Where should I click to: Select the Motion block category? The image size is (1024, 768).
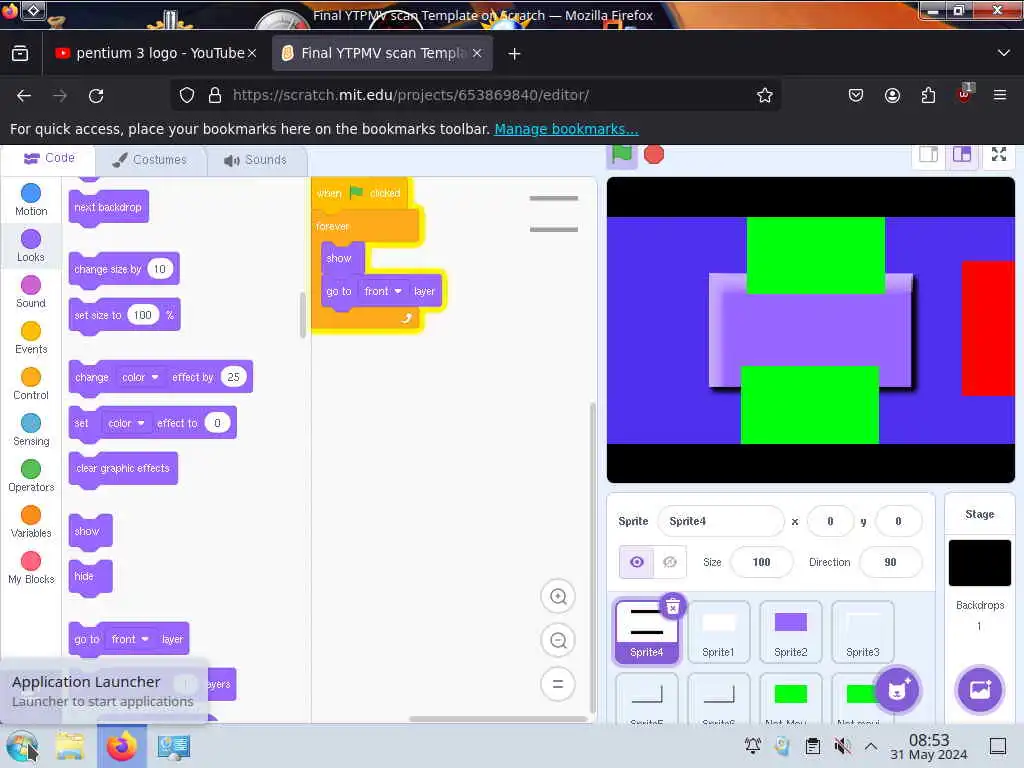coord(31,200)
